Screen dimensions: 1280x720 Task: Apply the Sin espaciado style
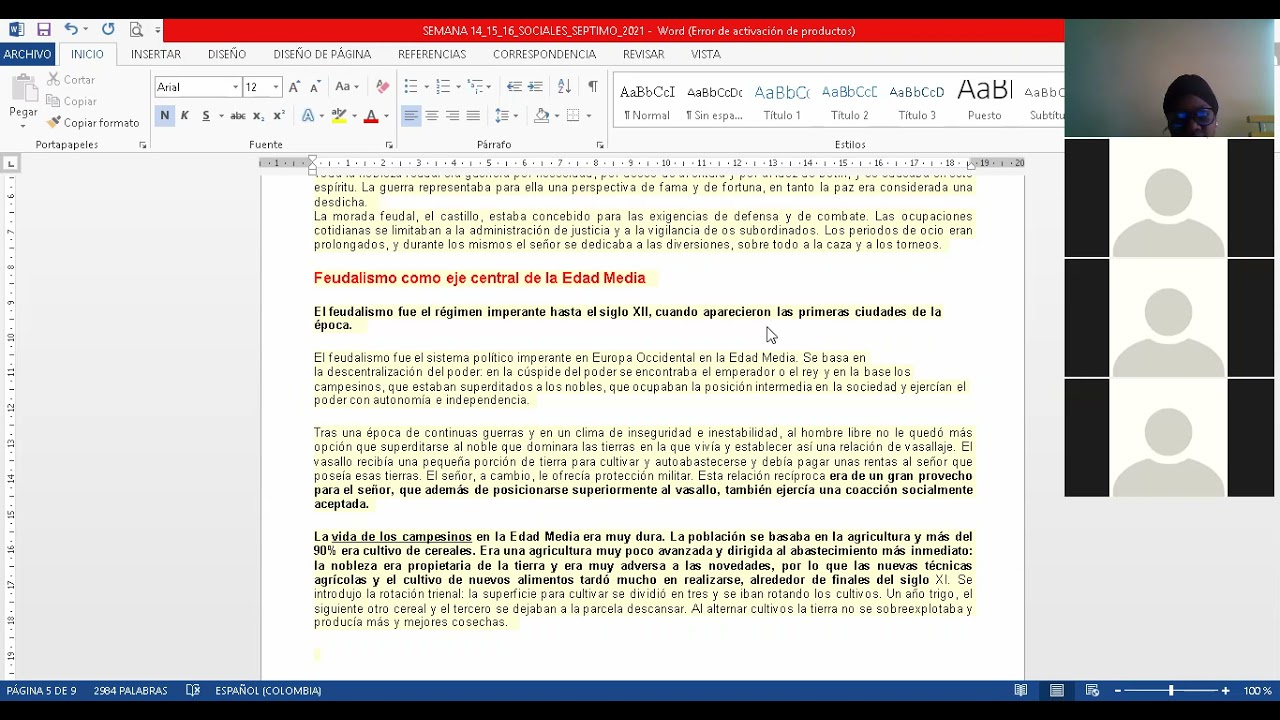[x=714, y=101]
